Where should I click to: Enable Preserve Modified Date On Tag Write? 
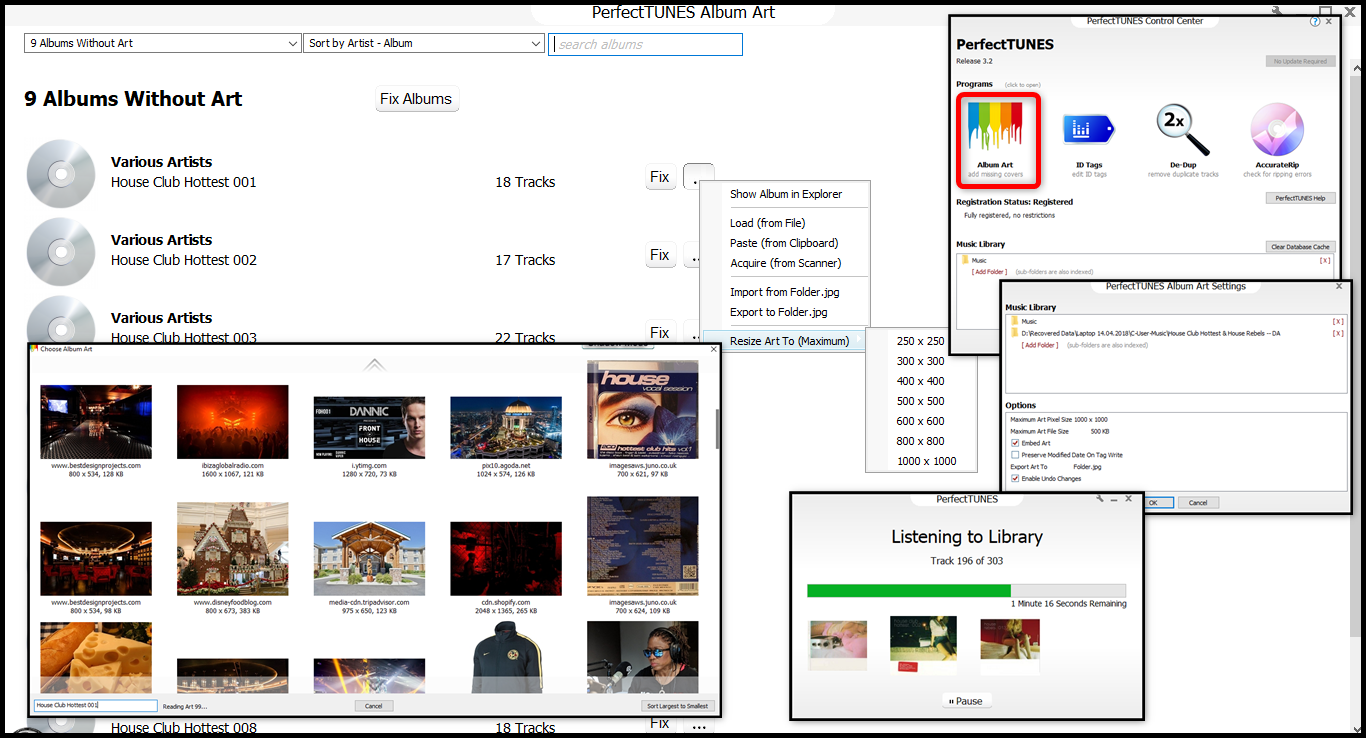pos(1016,455)
